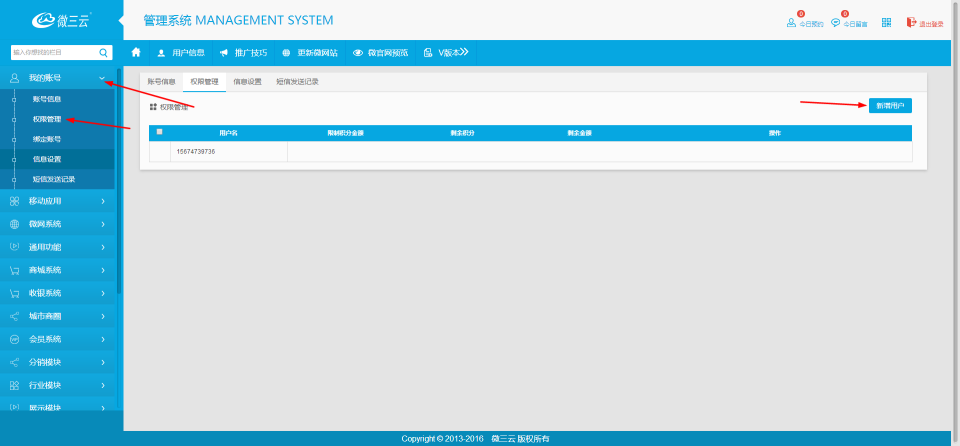
Task: Click the 新增用户 button
Action: (890, 105)
